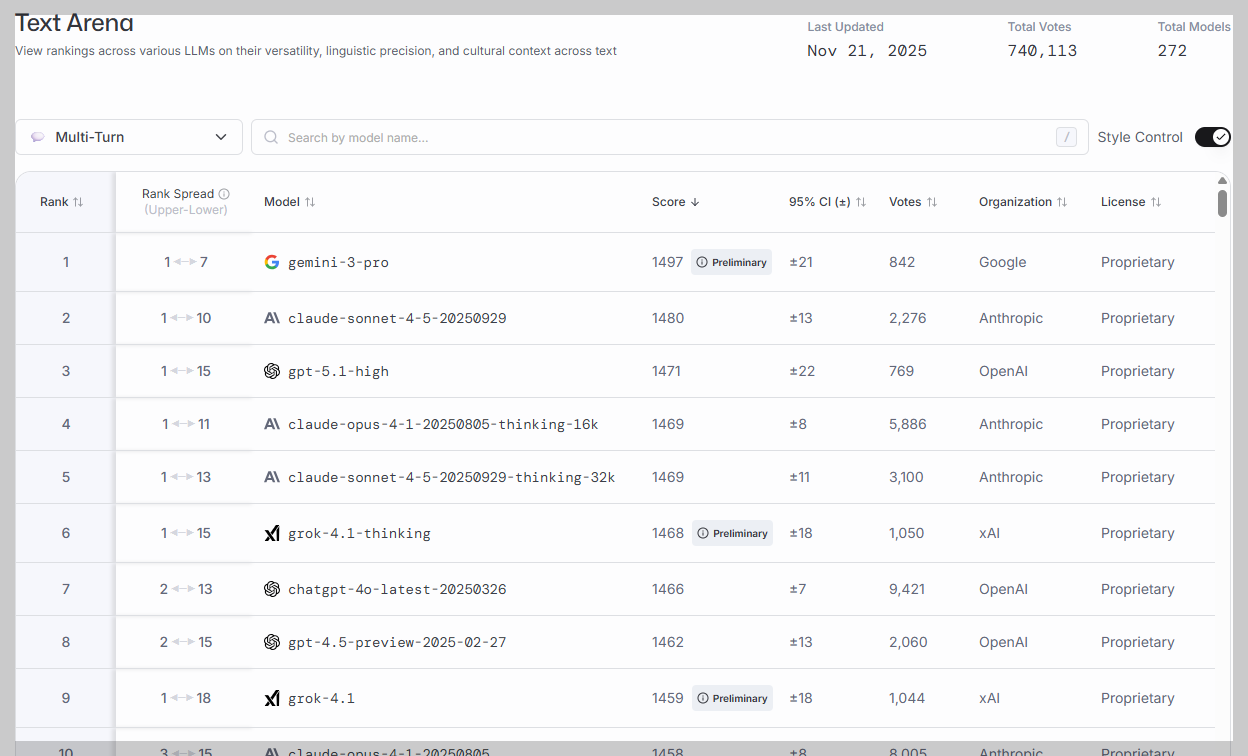Viewport: 1248px width, 756px height.
Task: Click the Rank Spread info icon
Action: (224, 194)
